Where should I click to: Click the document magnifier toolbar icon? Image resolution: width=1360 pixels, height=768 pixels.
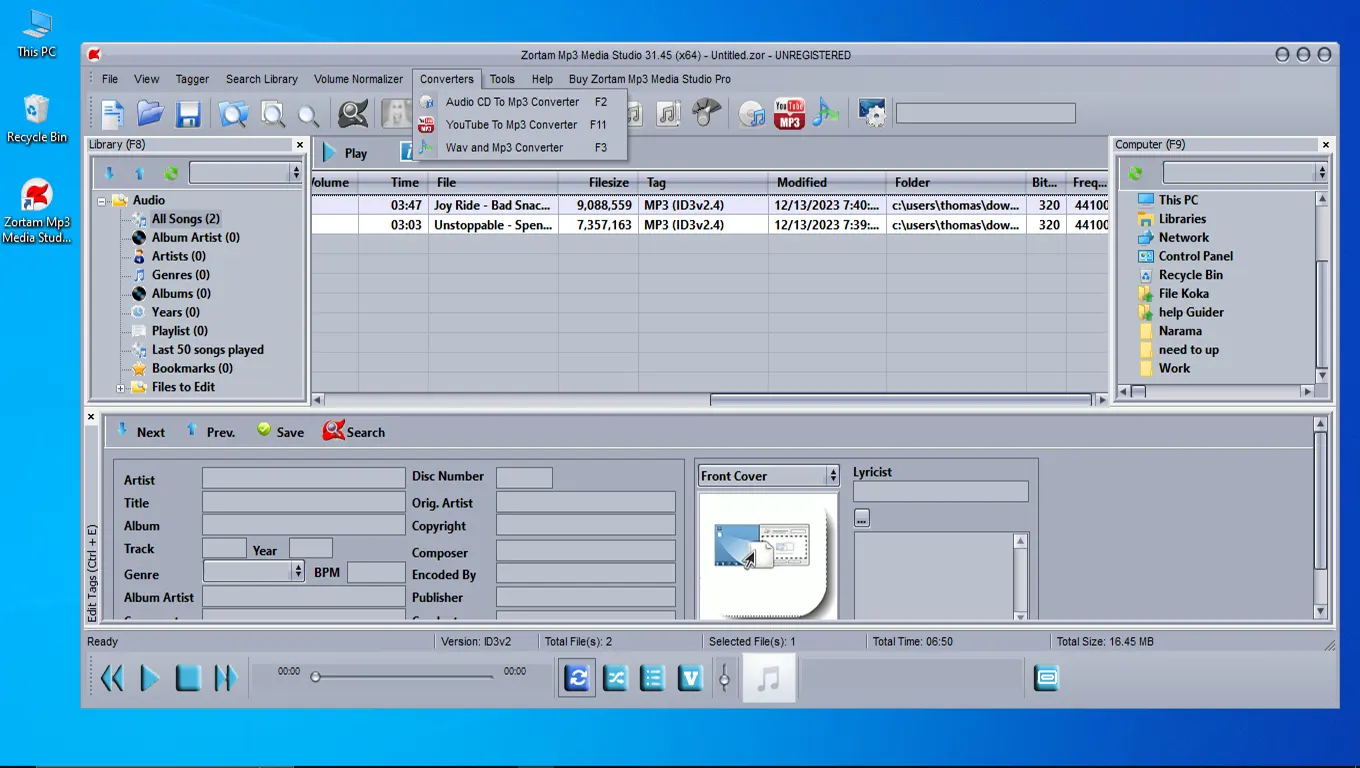pos(273,114)
